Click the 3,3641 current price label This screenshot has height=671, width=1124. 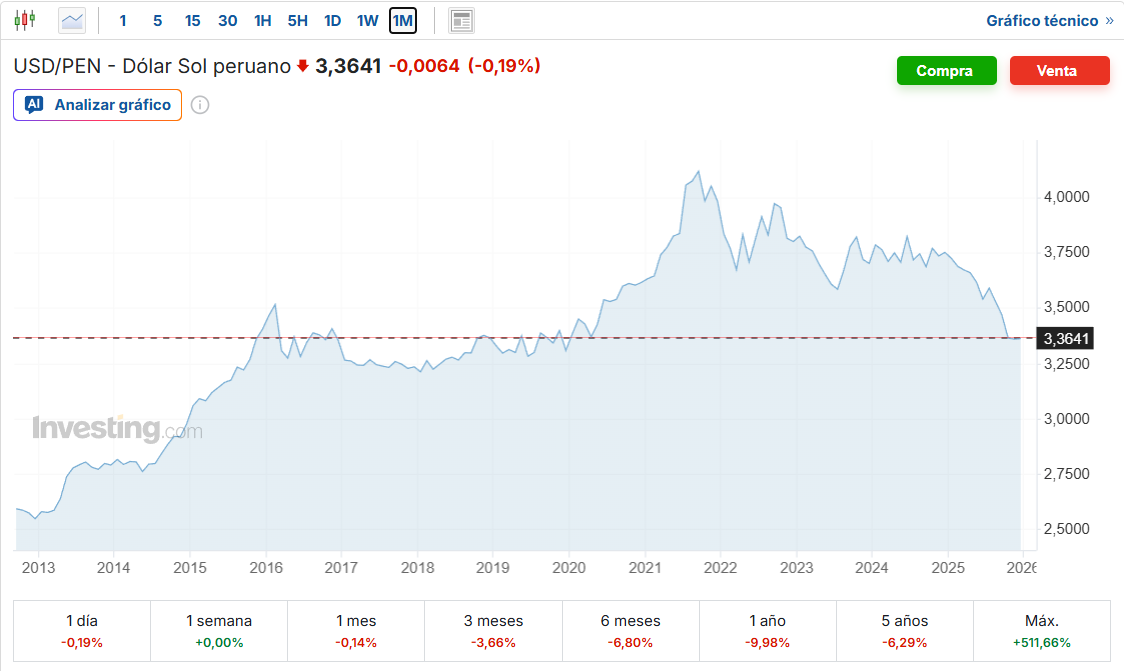coord(1065,338)
